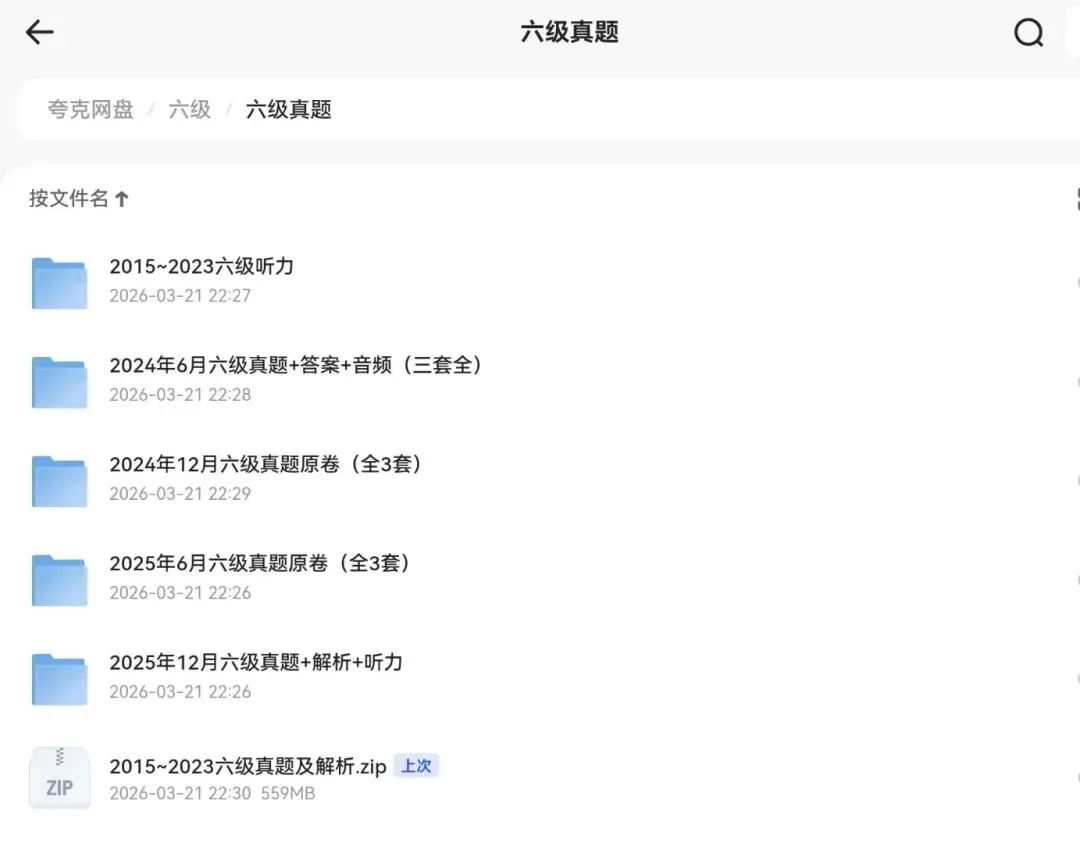Image resolution: width=1080 pixels, height=843 pixels.
Task: Open folder icon for 2015~2023六级听力
Action: (x=59, y=283)
